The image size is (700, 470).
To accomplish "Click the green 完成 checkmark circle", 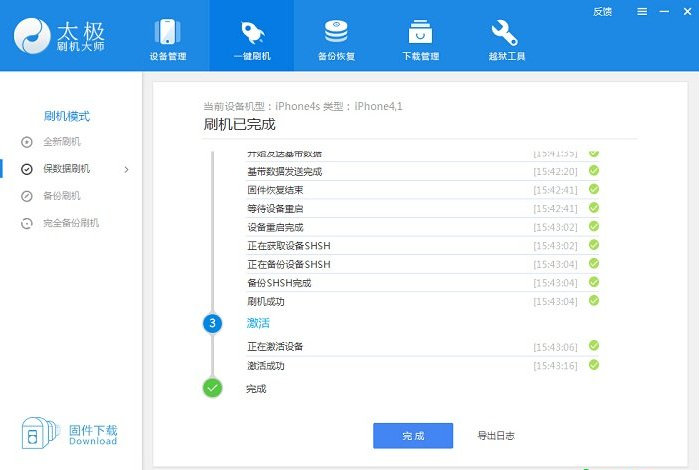I will click(x=212, y=388).
